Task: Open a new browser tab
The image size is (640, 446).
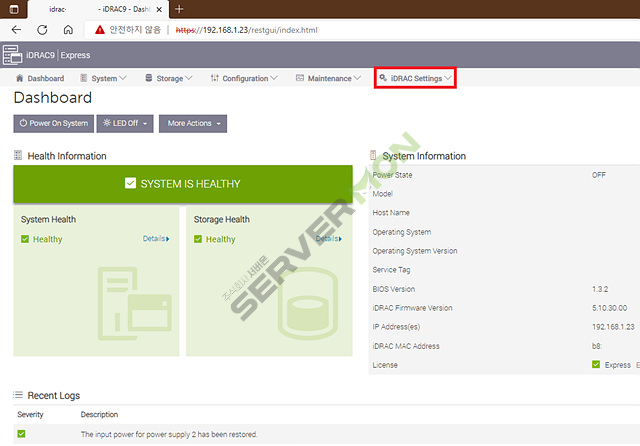Action: click(179, 9)
